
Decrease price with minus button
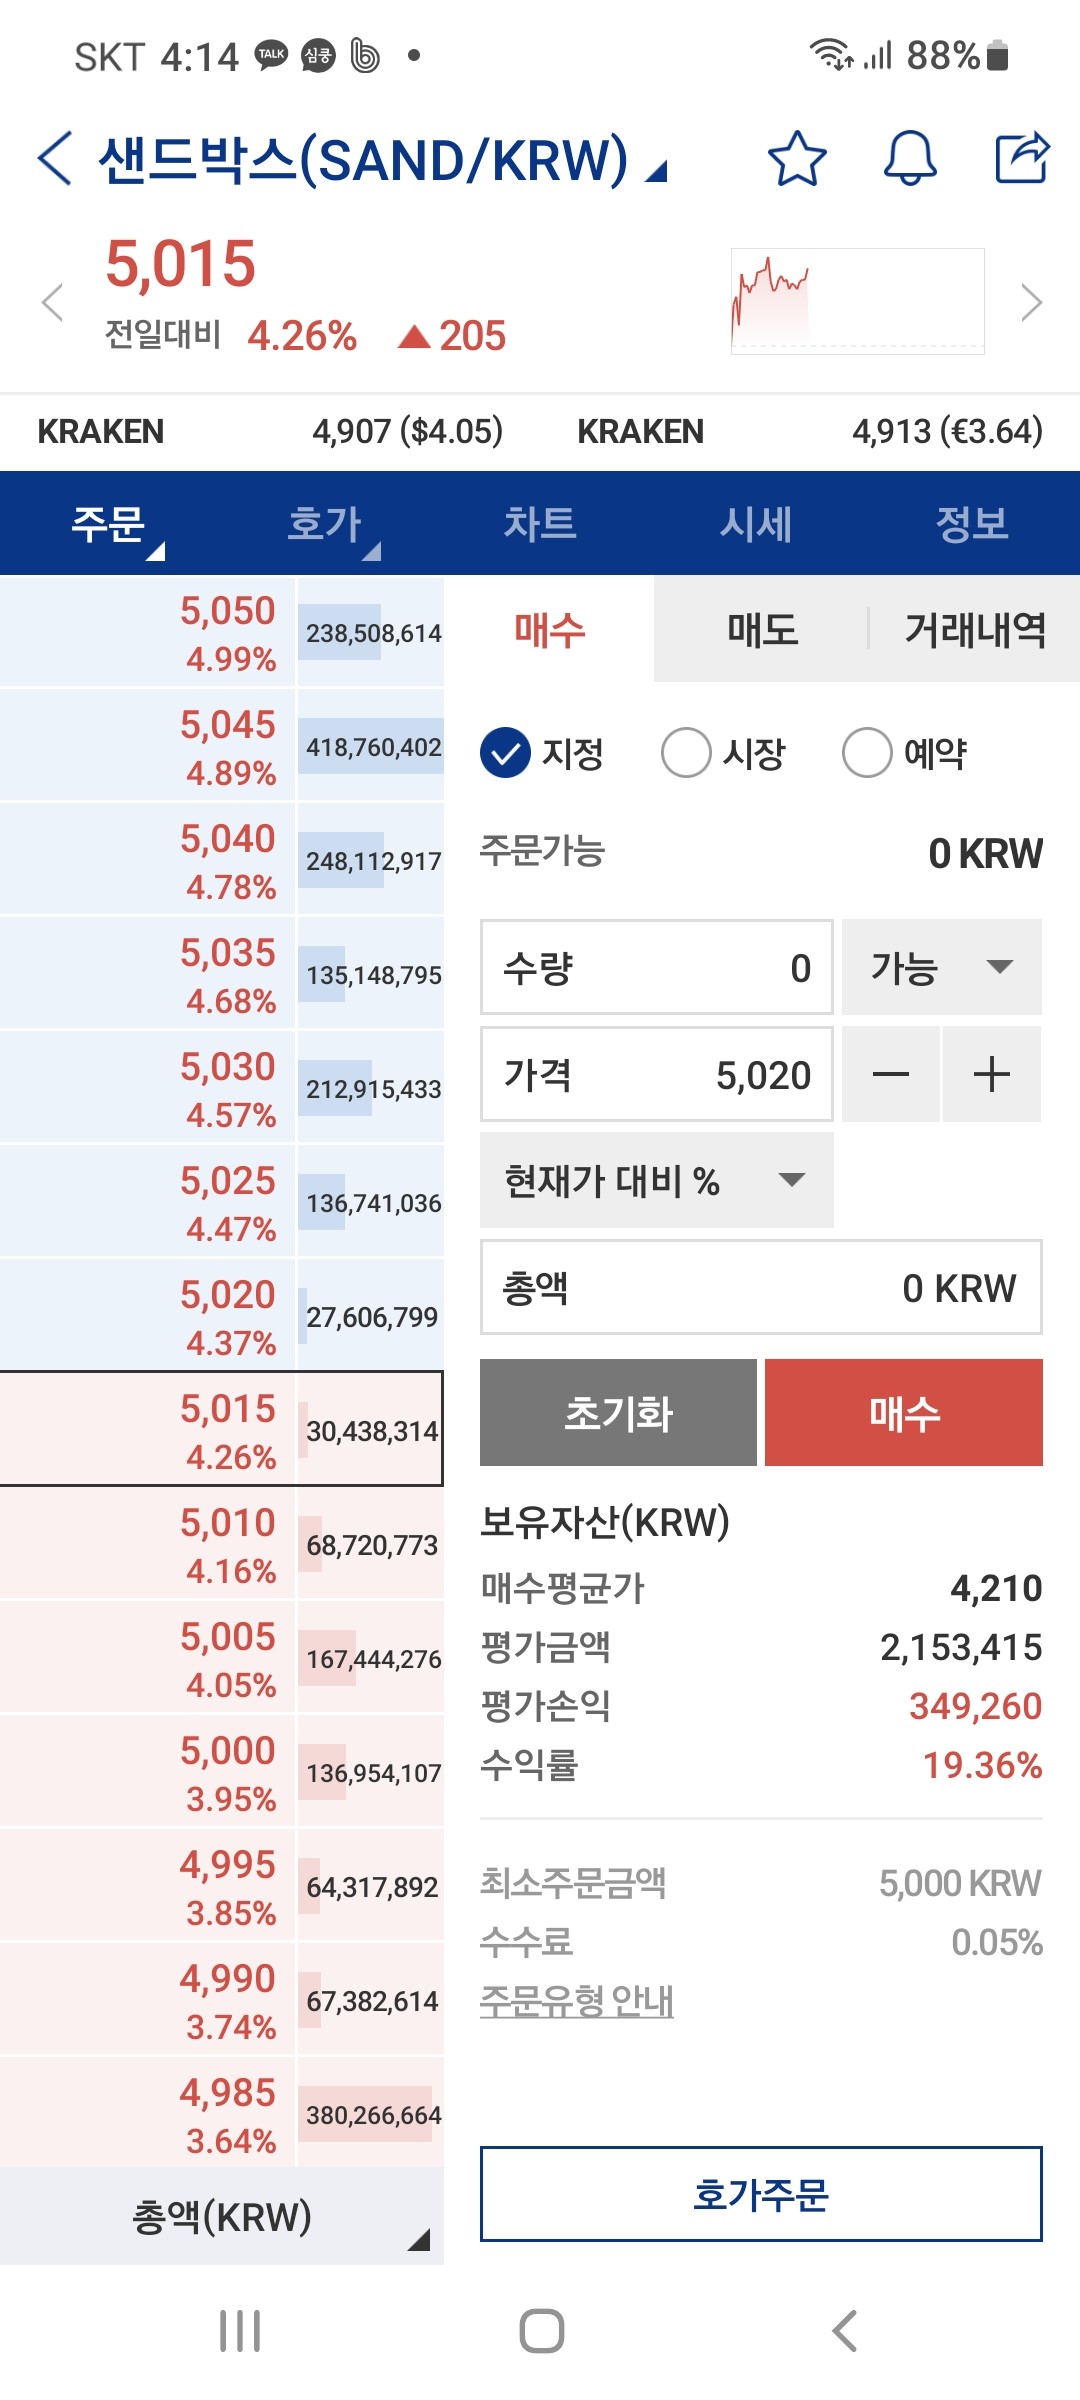[x=890, y=1075]
